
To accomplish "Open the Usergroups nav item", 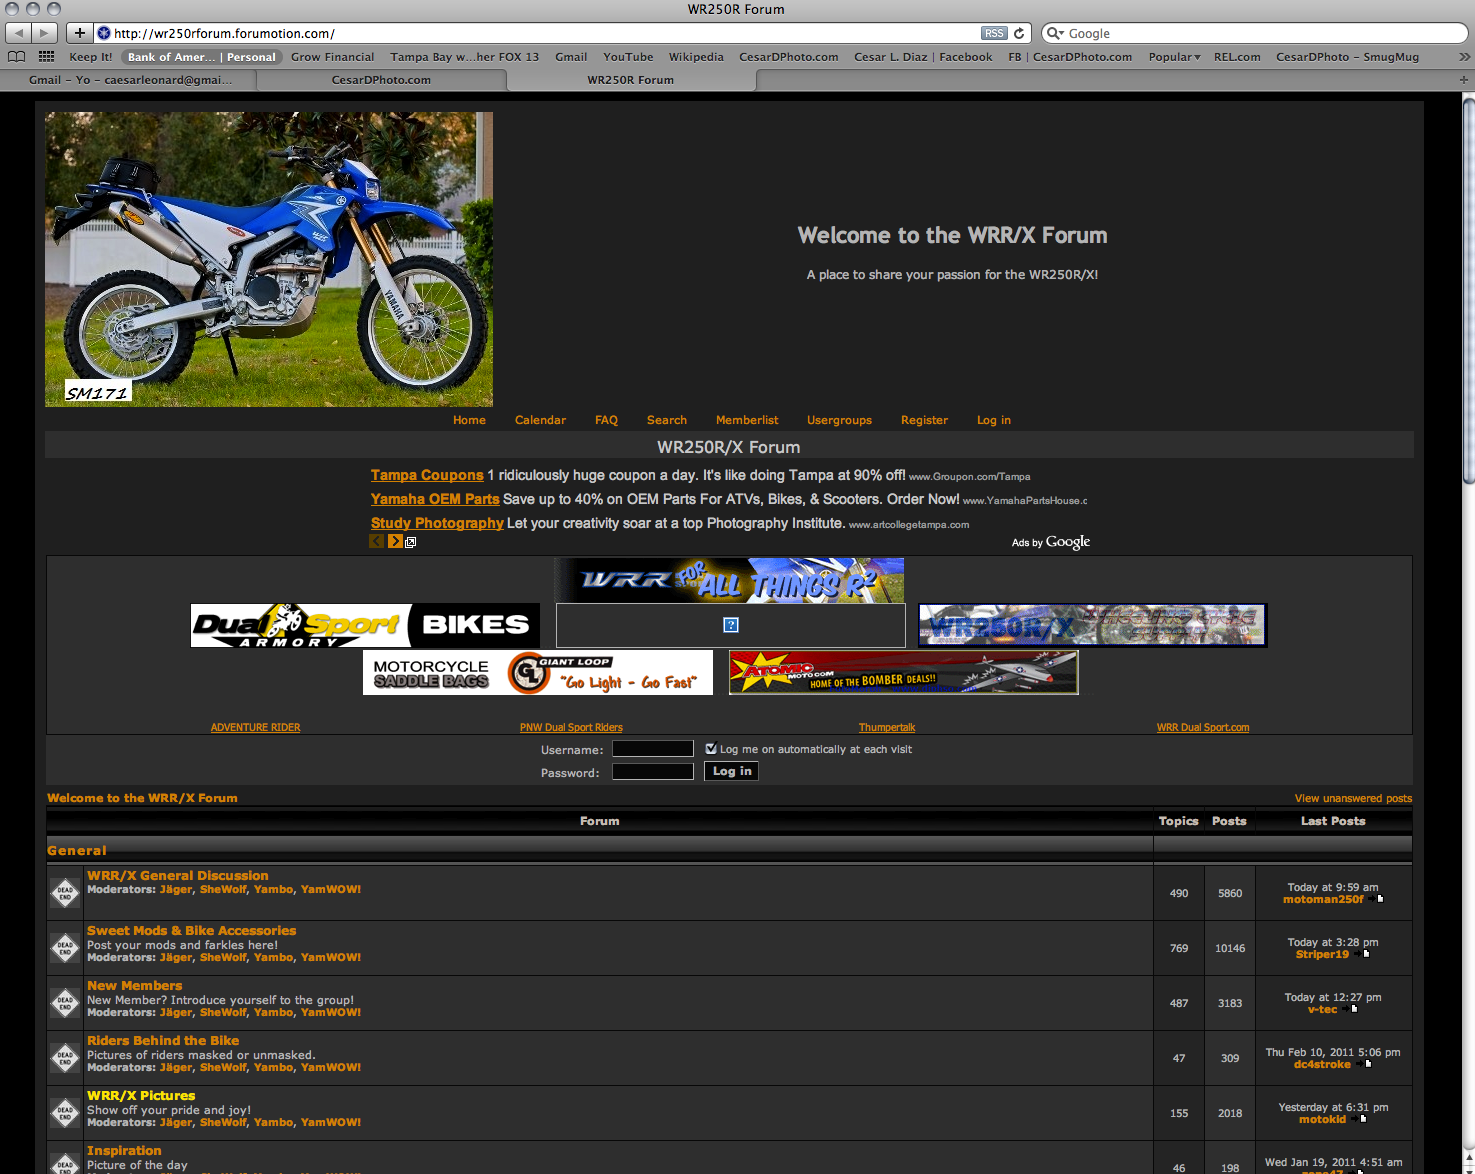I will coord(839,420).
